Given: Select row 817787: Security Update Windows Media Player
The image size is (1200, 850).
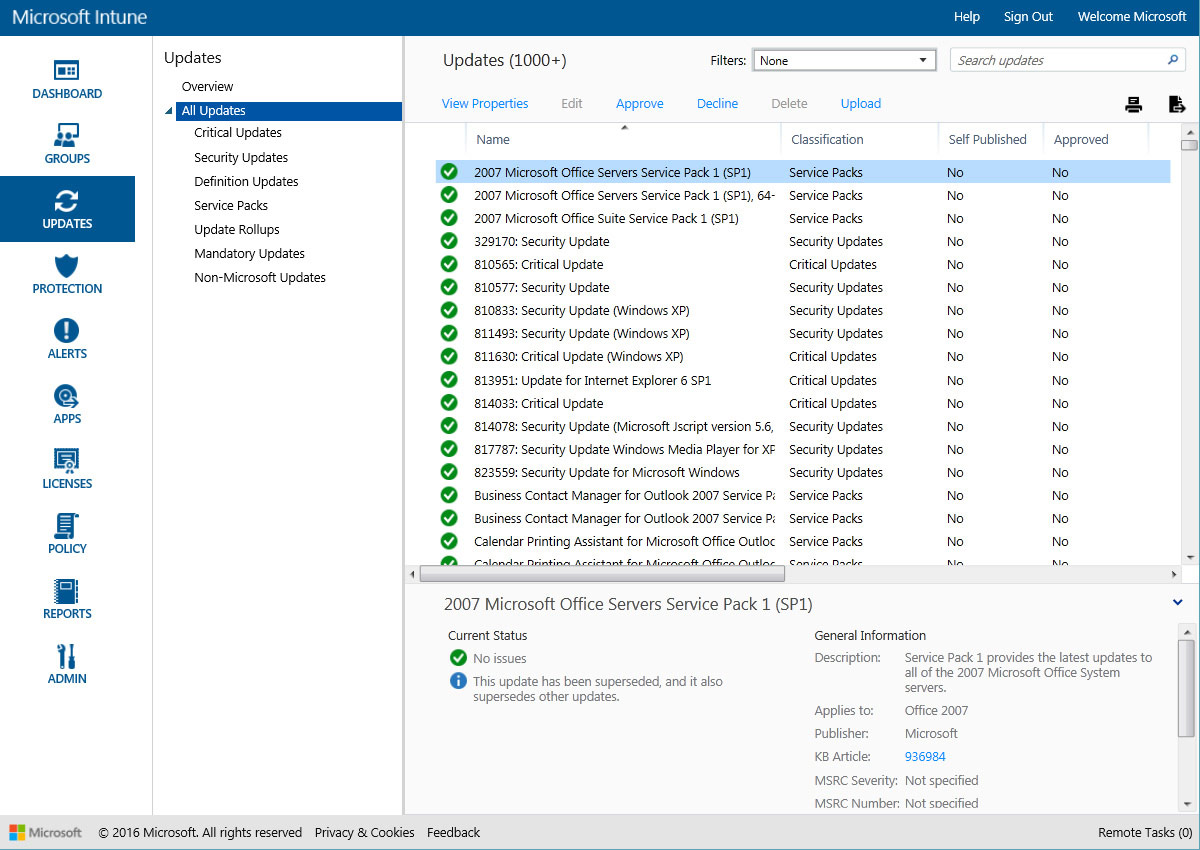Looking at the screenshot, I should click(803, 449).
